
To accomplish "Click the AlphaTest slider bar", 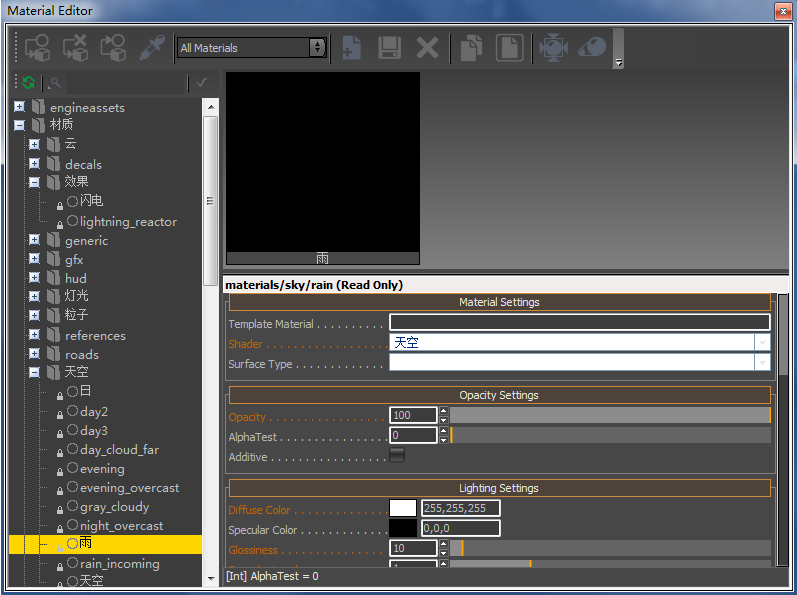I will tap(610, 435).
